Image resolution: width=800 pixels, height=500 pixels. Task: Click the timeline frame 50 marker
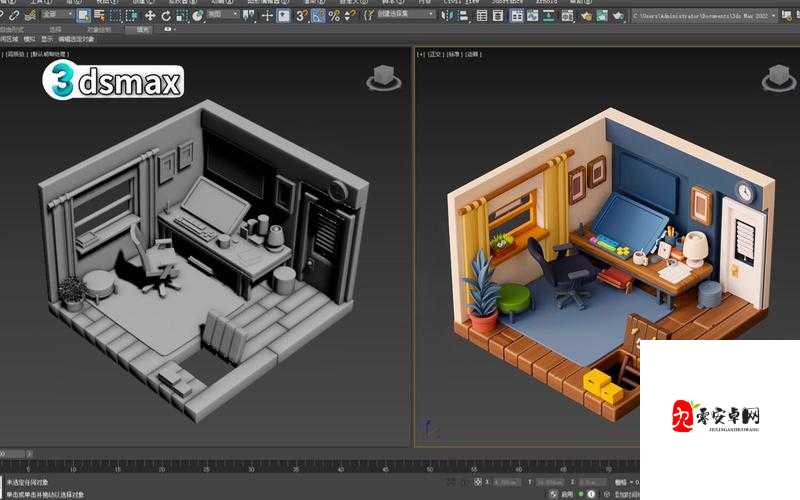pyautogui.click(x=430, y=469)
